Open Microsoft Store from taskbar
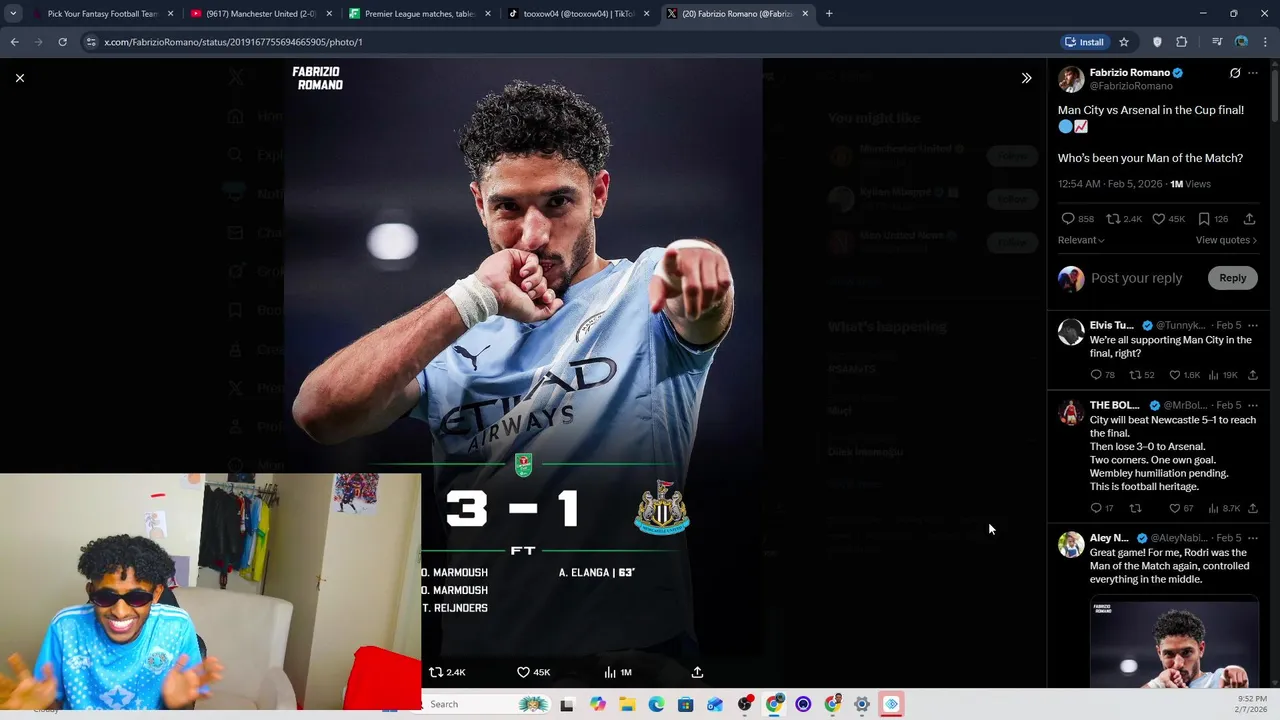Screen dimensions: 1280x720 [x=685, y=704]
